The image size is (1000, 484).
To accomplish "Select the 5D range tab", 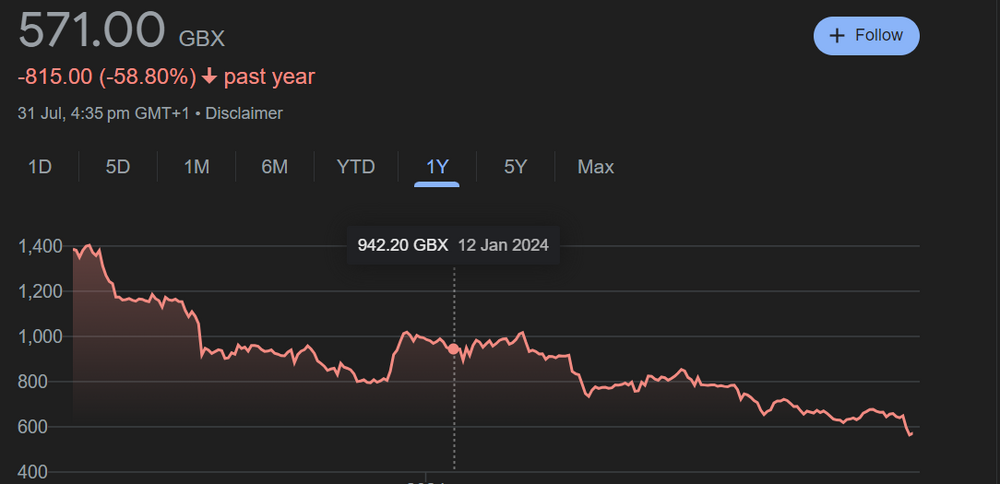I will point(118,167).
